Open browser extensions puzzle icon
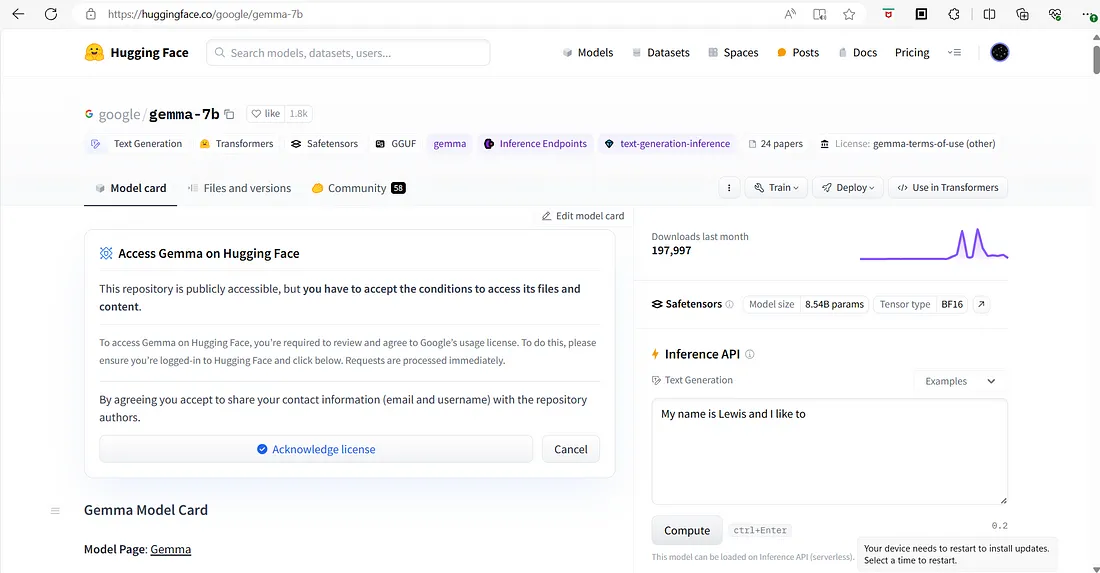The width and height of the screenshot is (1100, 573). click(x=953, y=14)
